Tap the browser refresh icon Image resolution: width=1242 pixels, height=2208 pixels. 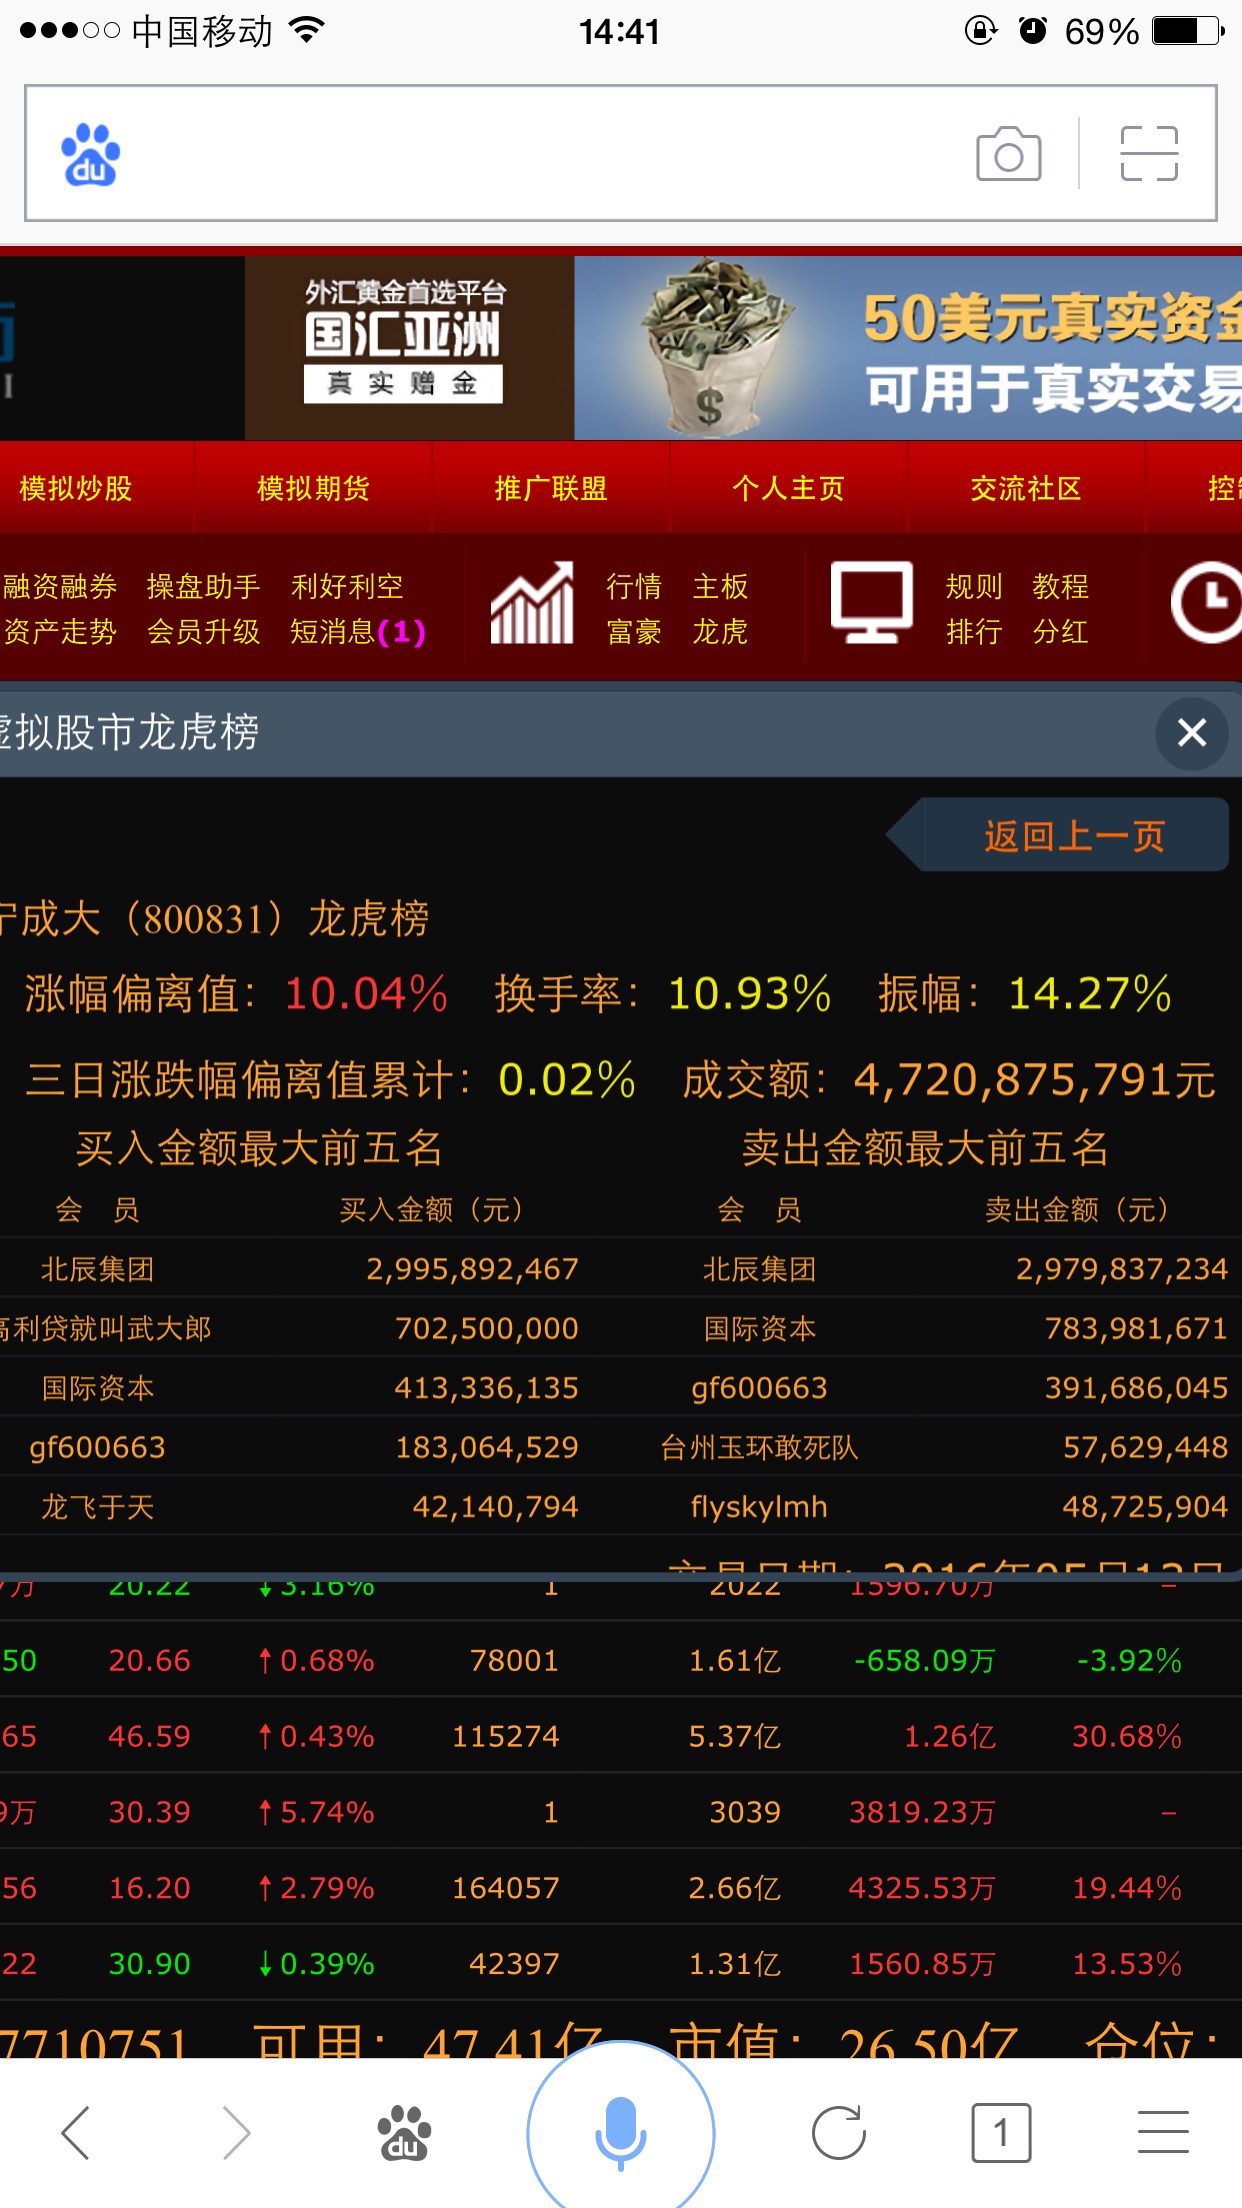[x=838, y=2133]
